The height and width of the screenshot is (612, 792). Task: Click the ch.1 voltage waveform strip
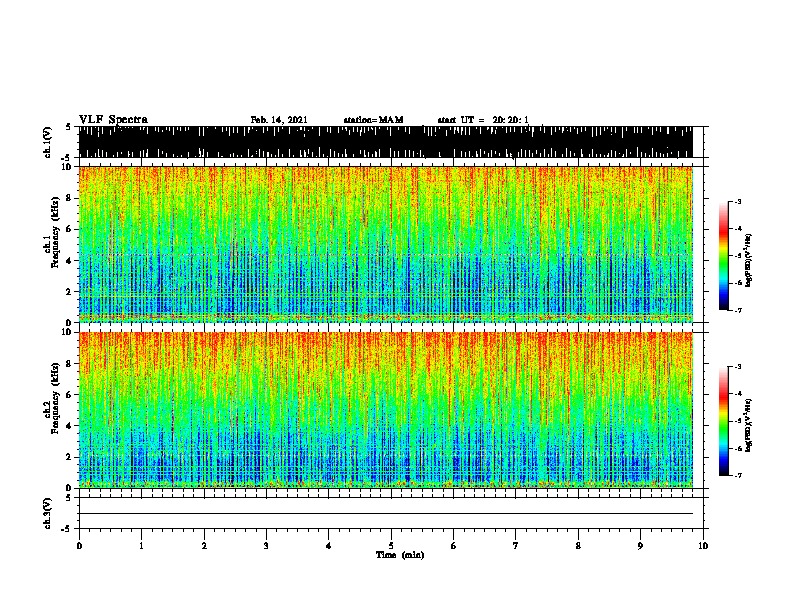point(385,142)
